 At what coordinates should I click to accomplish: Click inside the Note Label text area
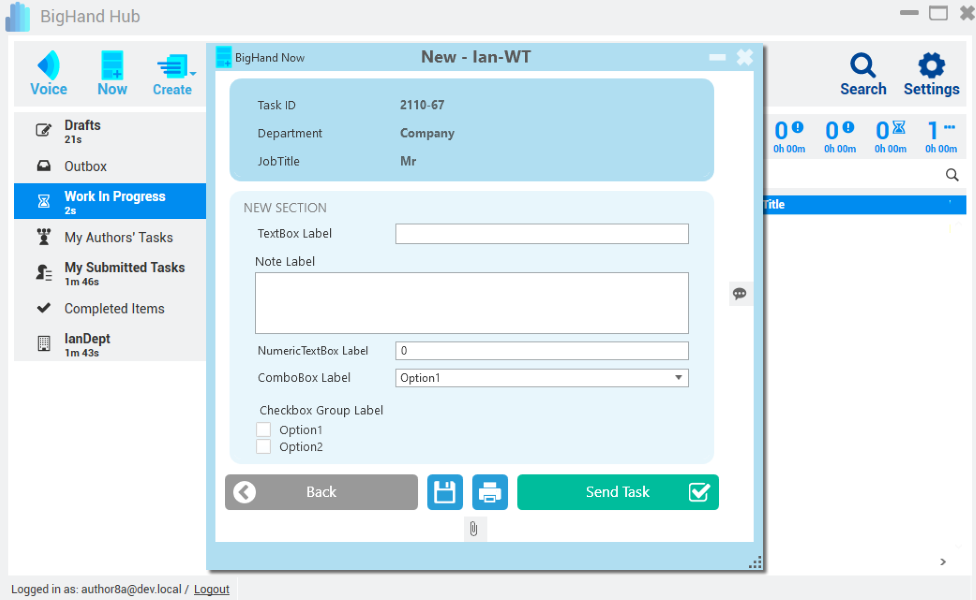point(472,302)
